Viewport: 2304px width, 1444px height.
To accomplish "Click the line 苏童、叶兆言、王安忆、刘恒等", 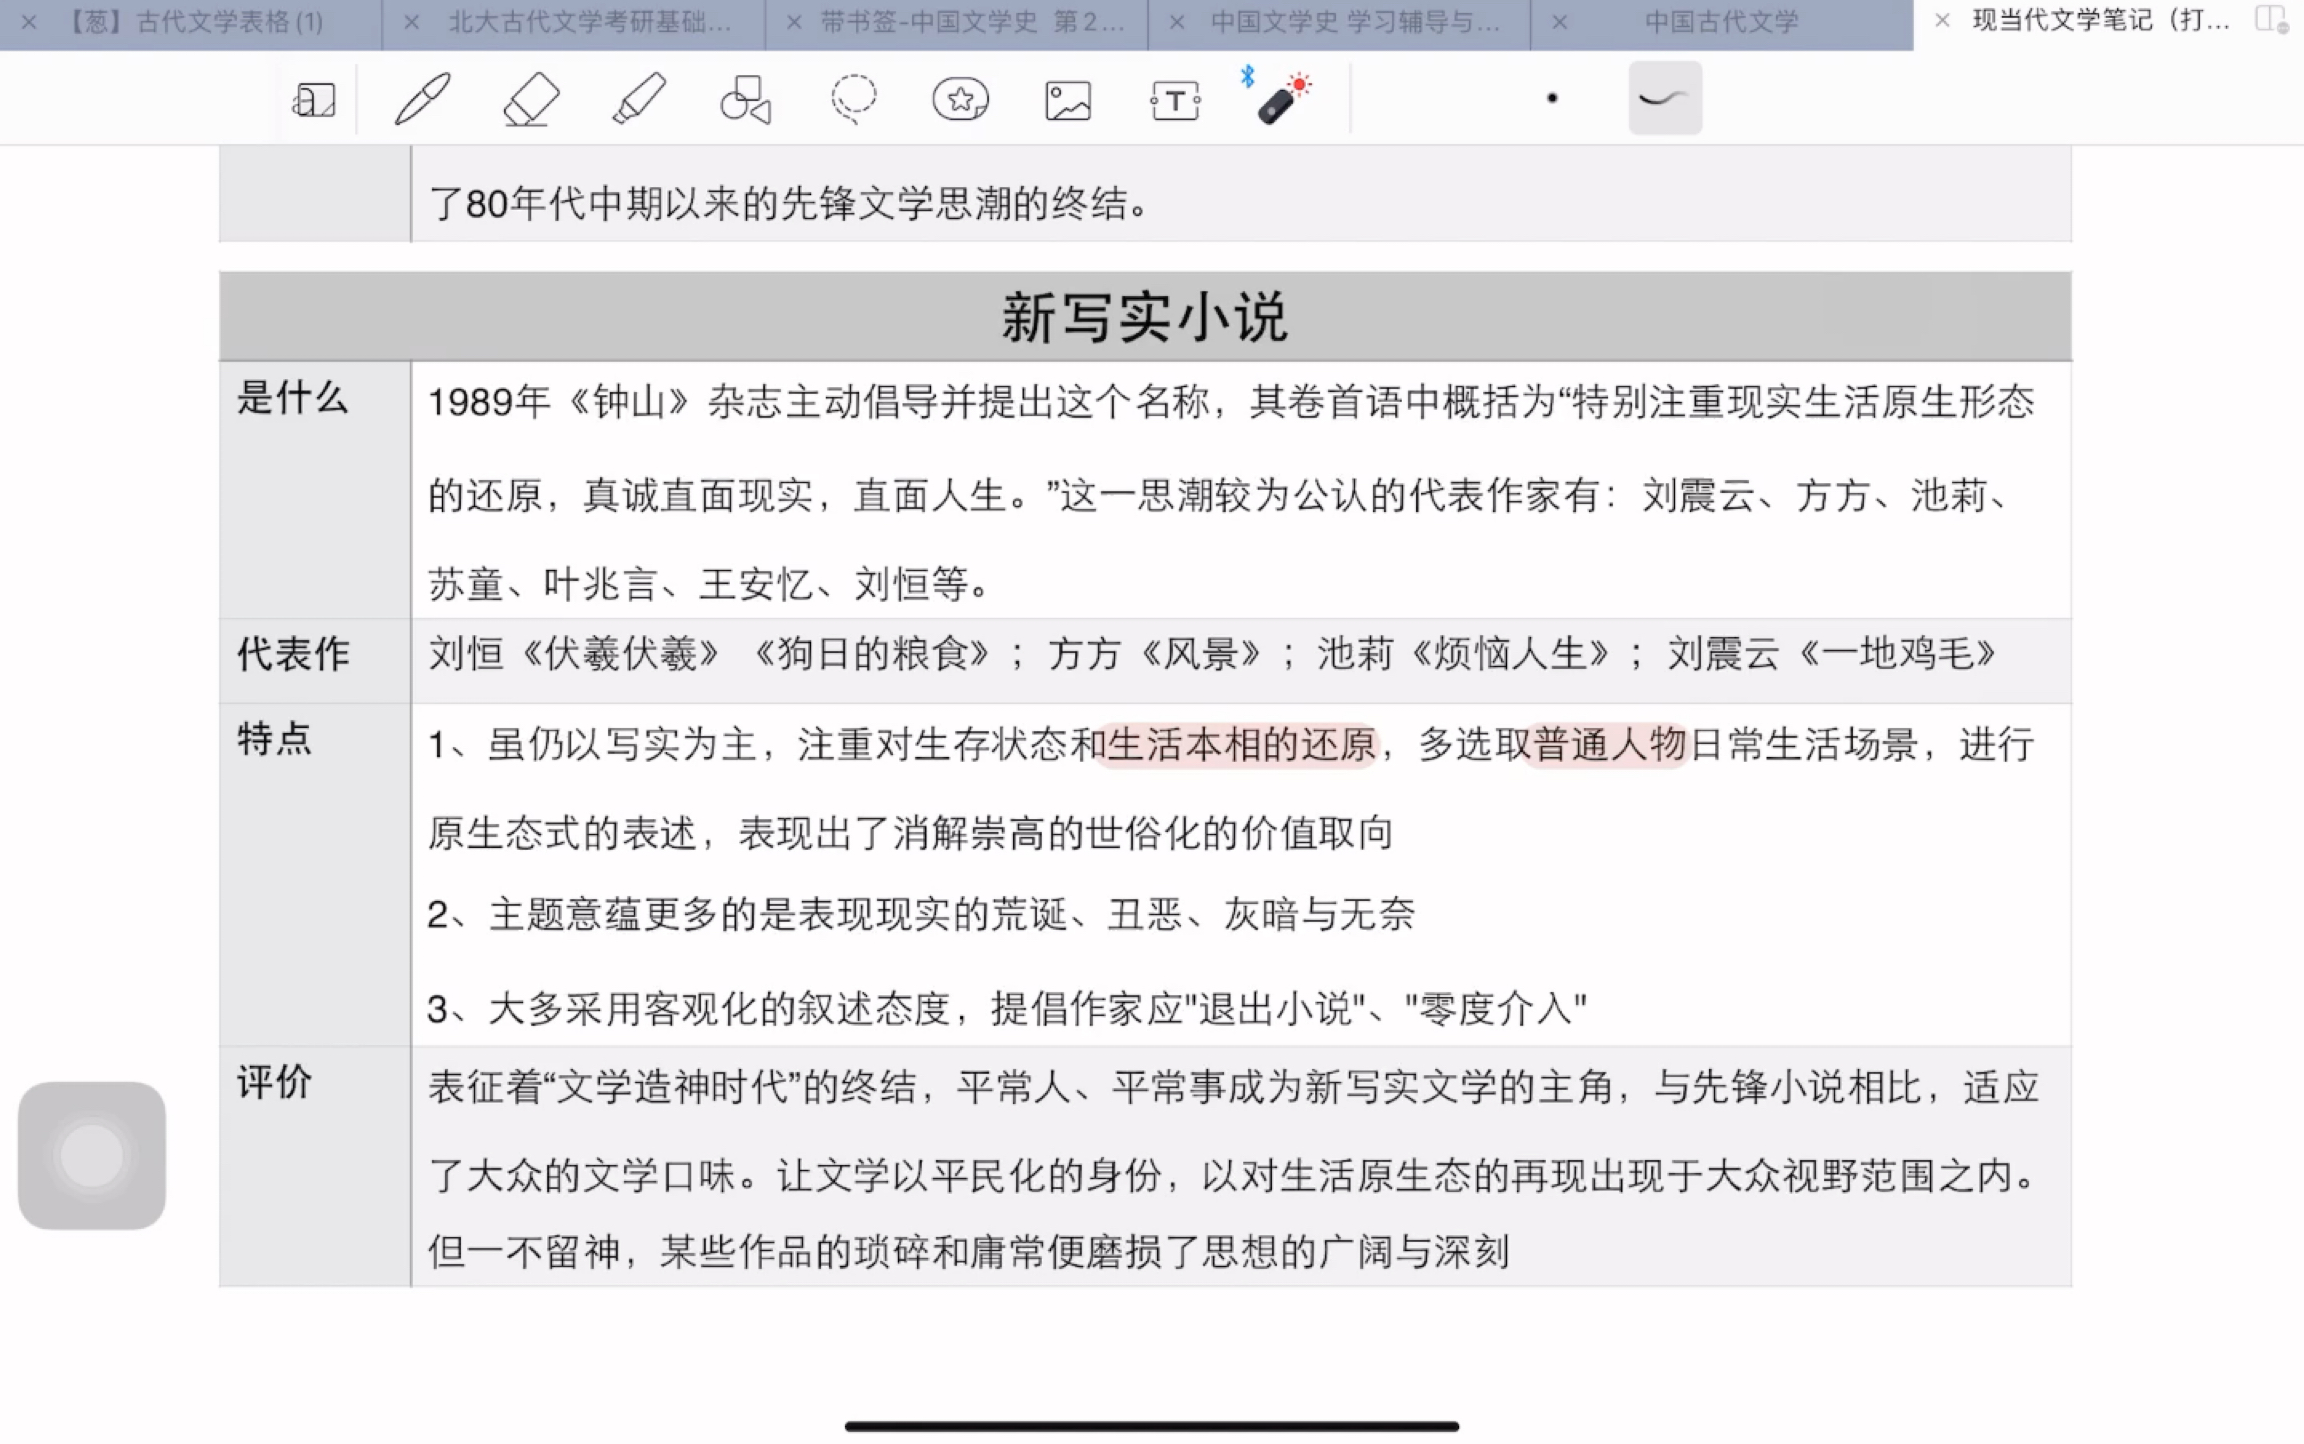I will point(709,584).
